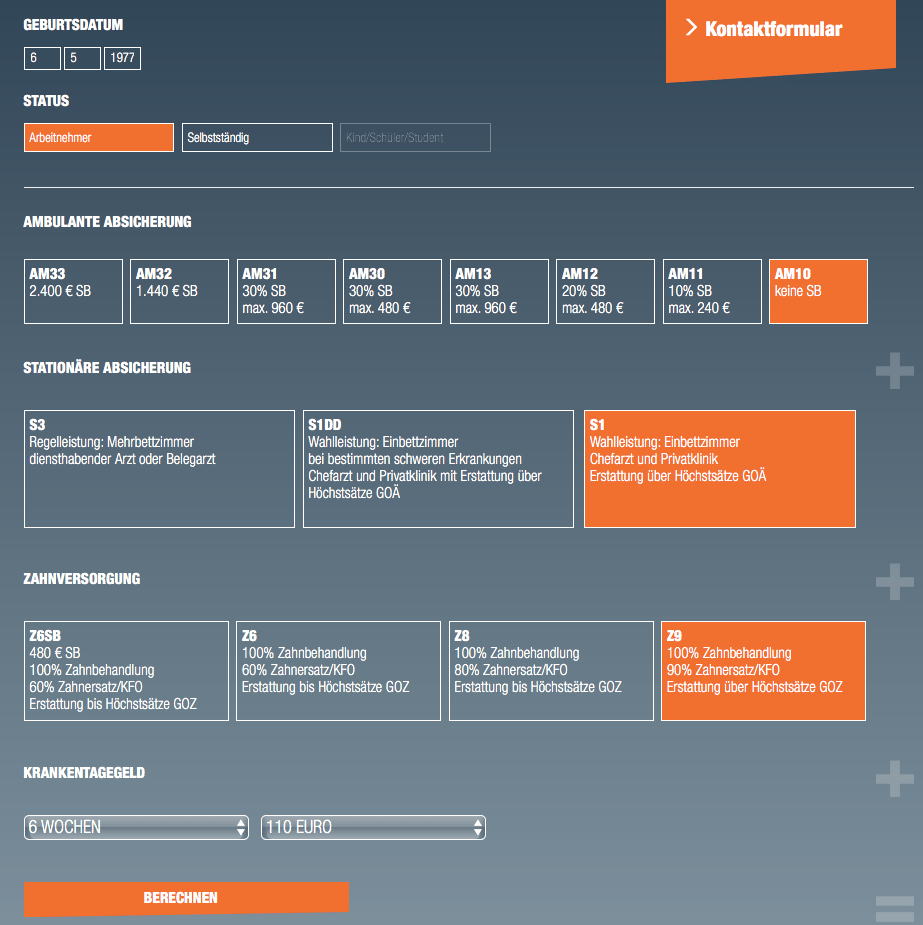Viewport: 923px width, 925px height.
Task: Choose S1DD hospital tariff option
Action: 438,469
